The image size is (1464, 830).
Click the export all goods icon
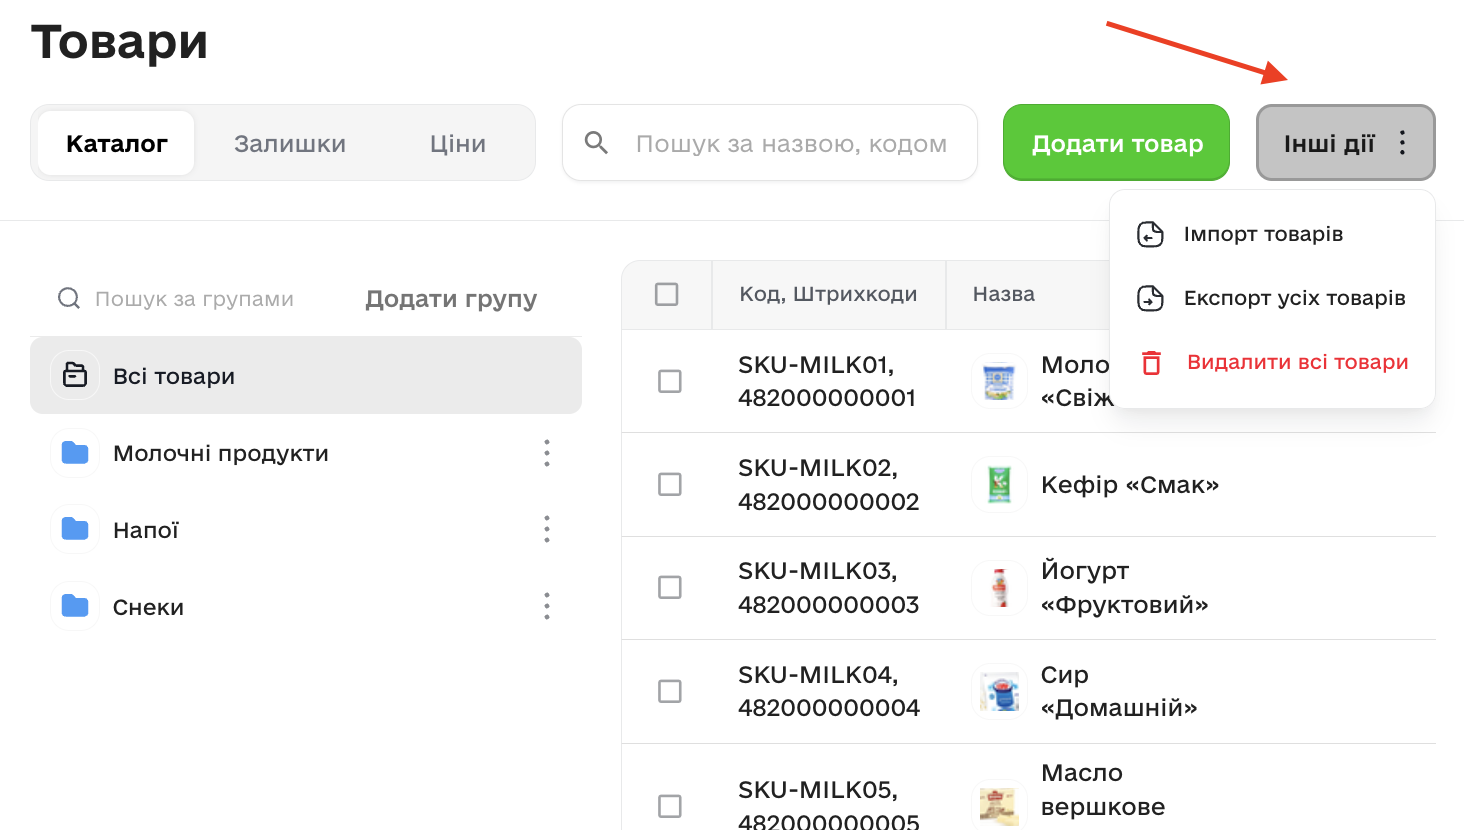tap(1150, 298)
